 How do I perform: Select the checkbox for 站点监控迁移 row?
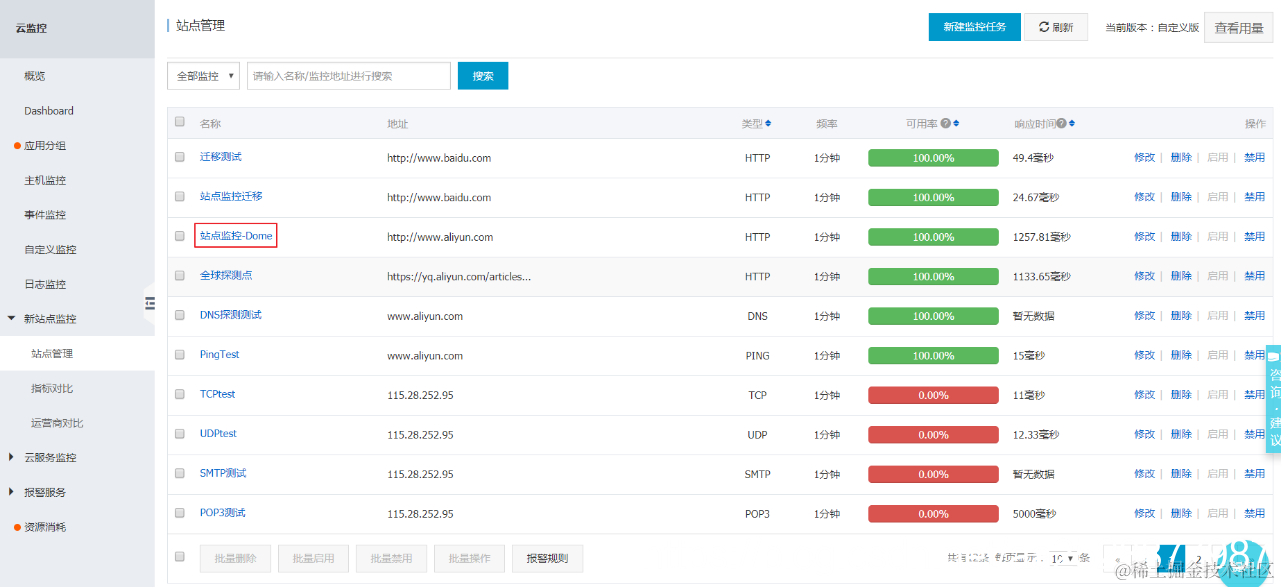click(180, 197)
